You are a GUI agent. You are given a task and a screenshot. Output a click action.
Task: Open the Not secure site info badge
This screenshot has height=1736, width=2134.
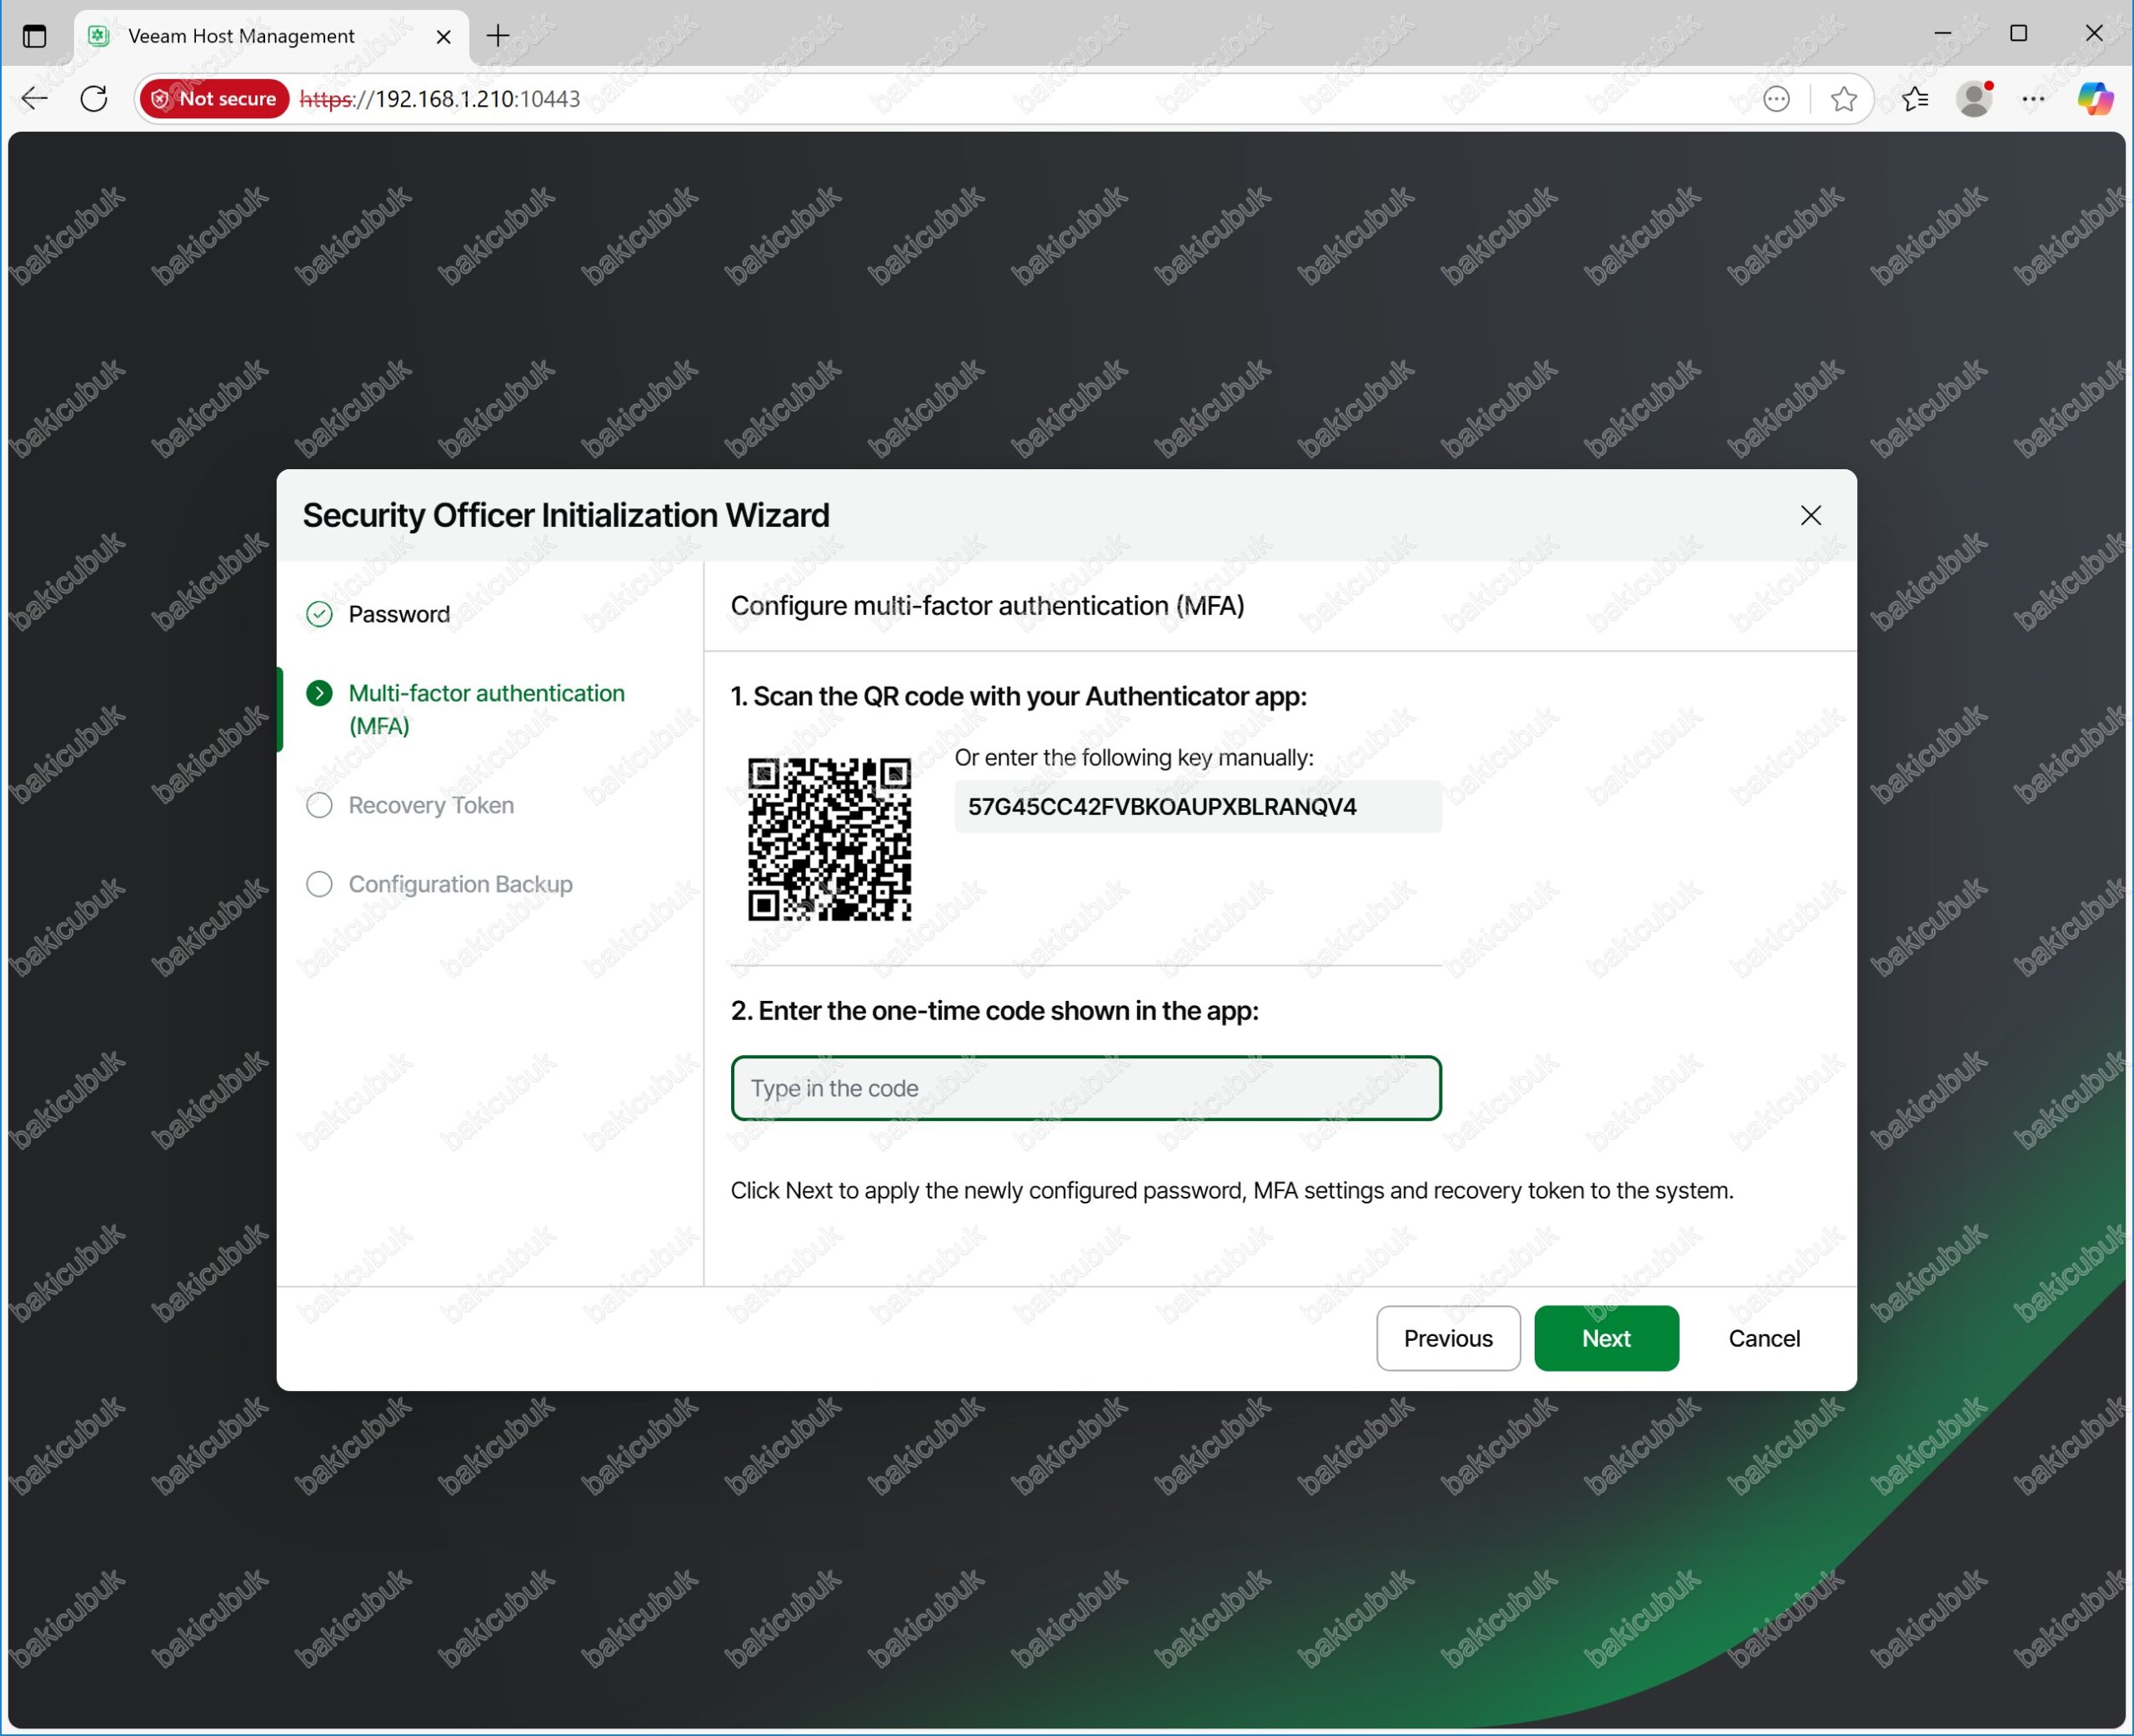click(214, 98)
